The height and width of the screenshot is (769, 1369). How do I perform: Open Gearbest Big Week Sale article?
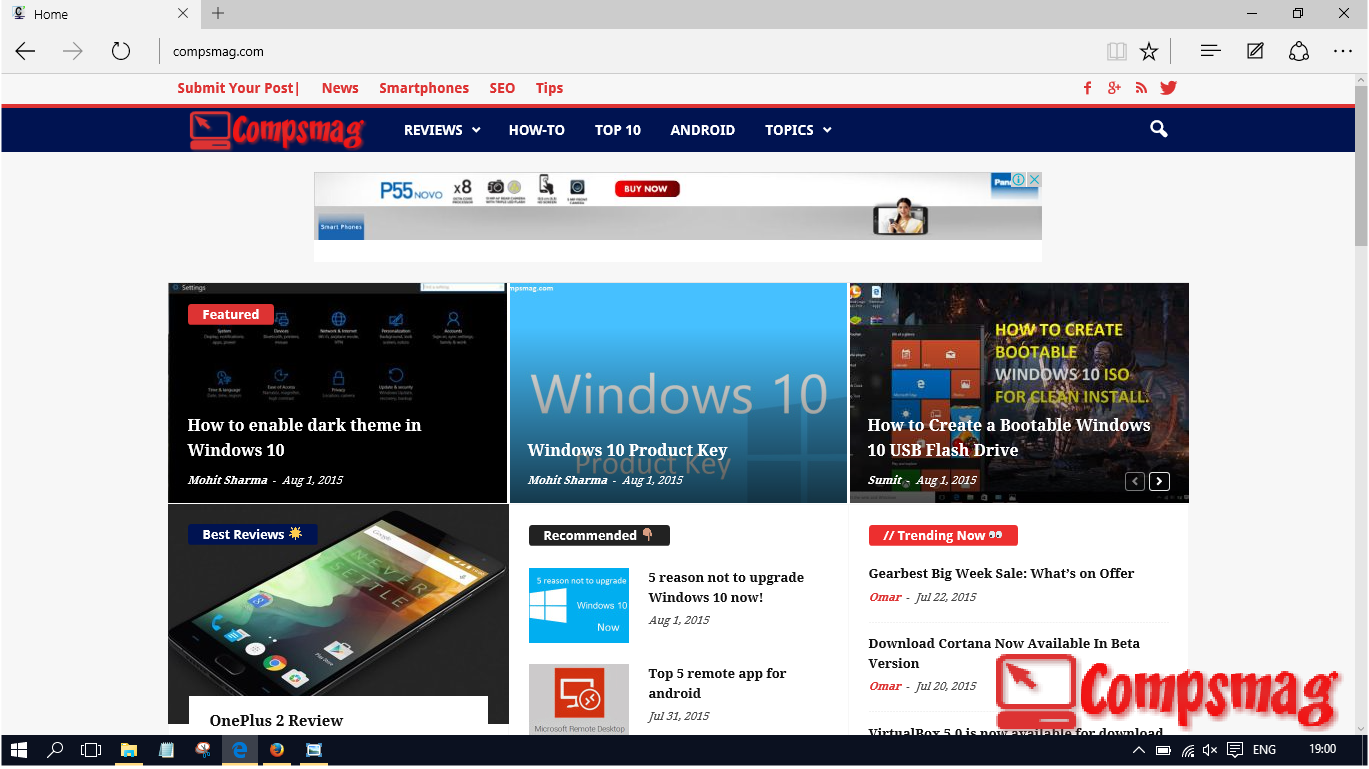point(1001,573)
